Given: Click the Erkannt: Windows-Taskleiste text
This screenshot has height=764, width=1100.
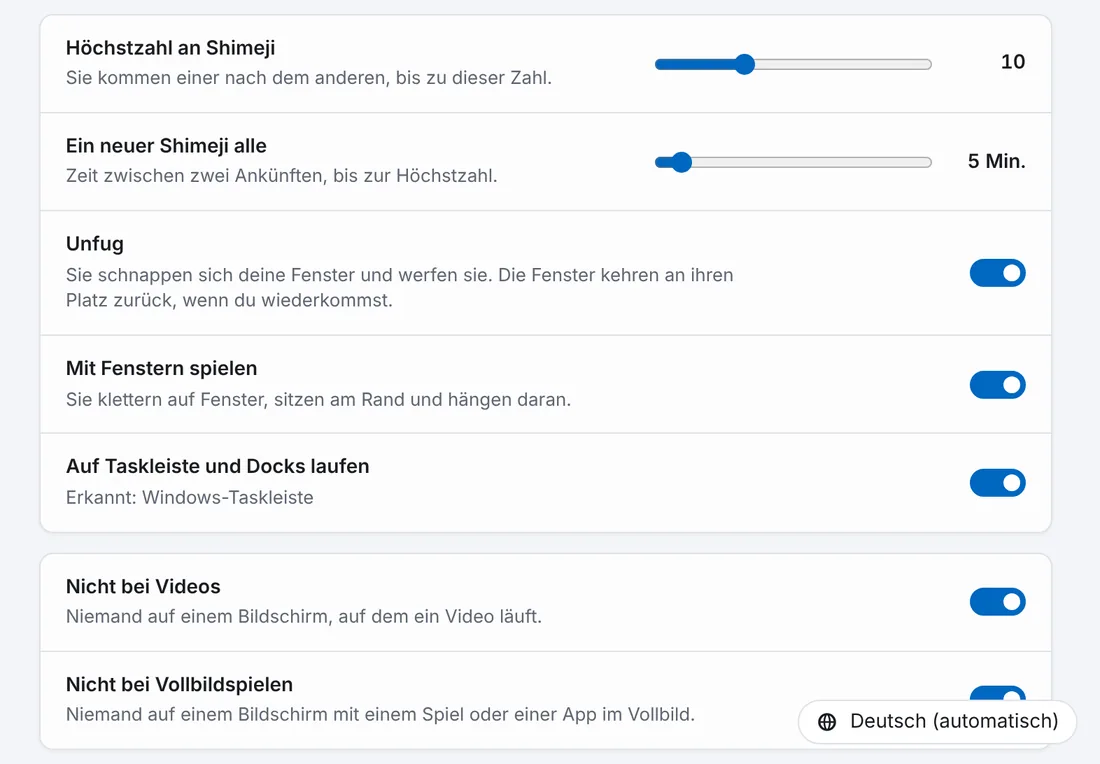Looking at the screenshot, I should click(x=189, y=497).
